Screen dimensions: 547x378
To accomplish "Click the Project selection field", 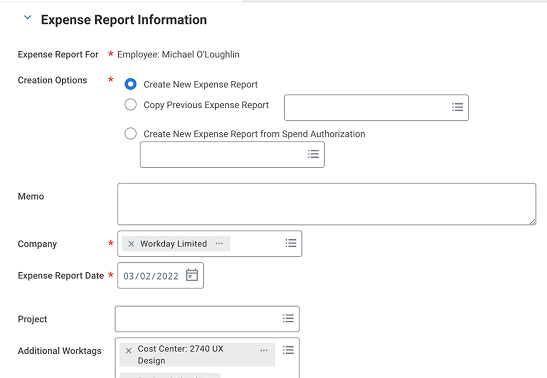I will [207, 319].
